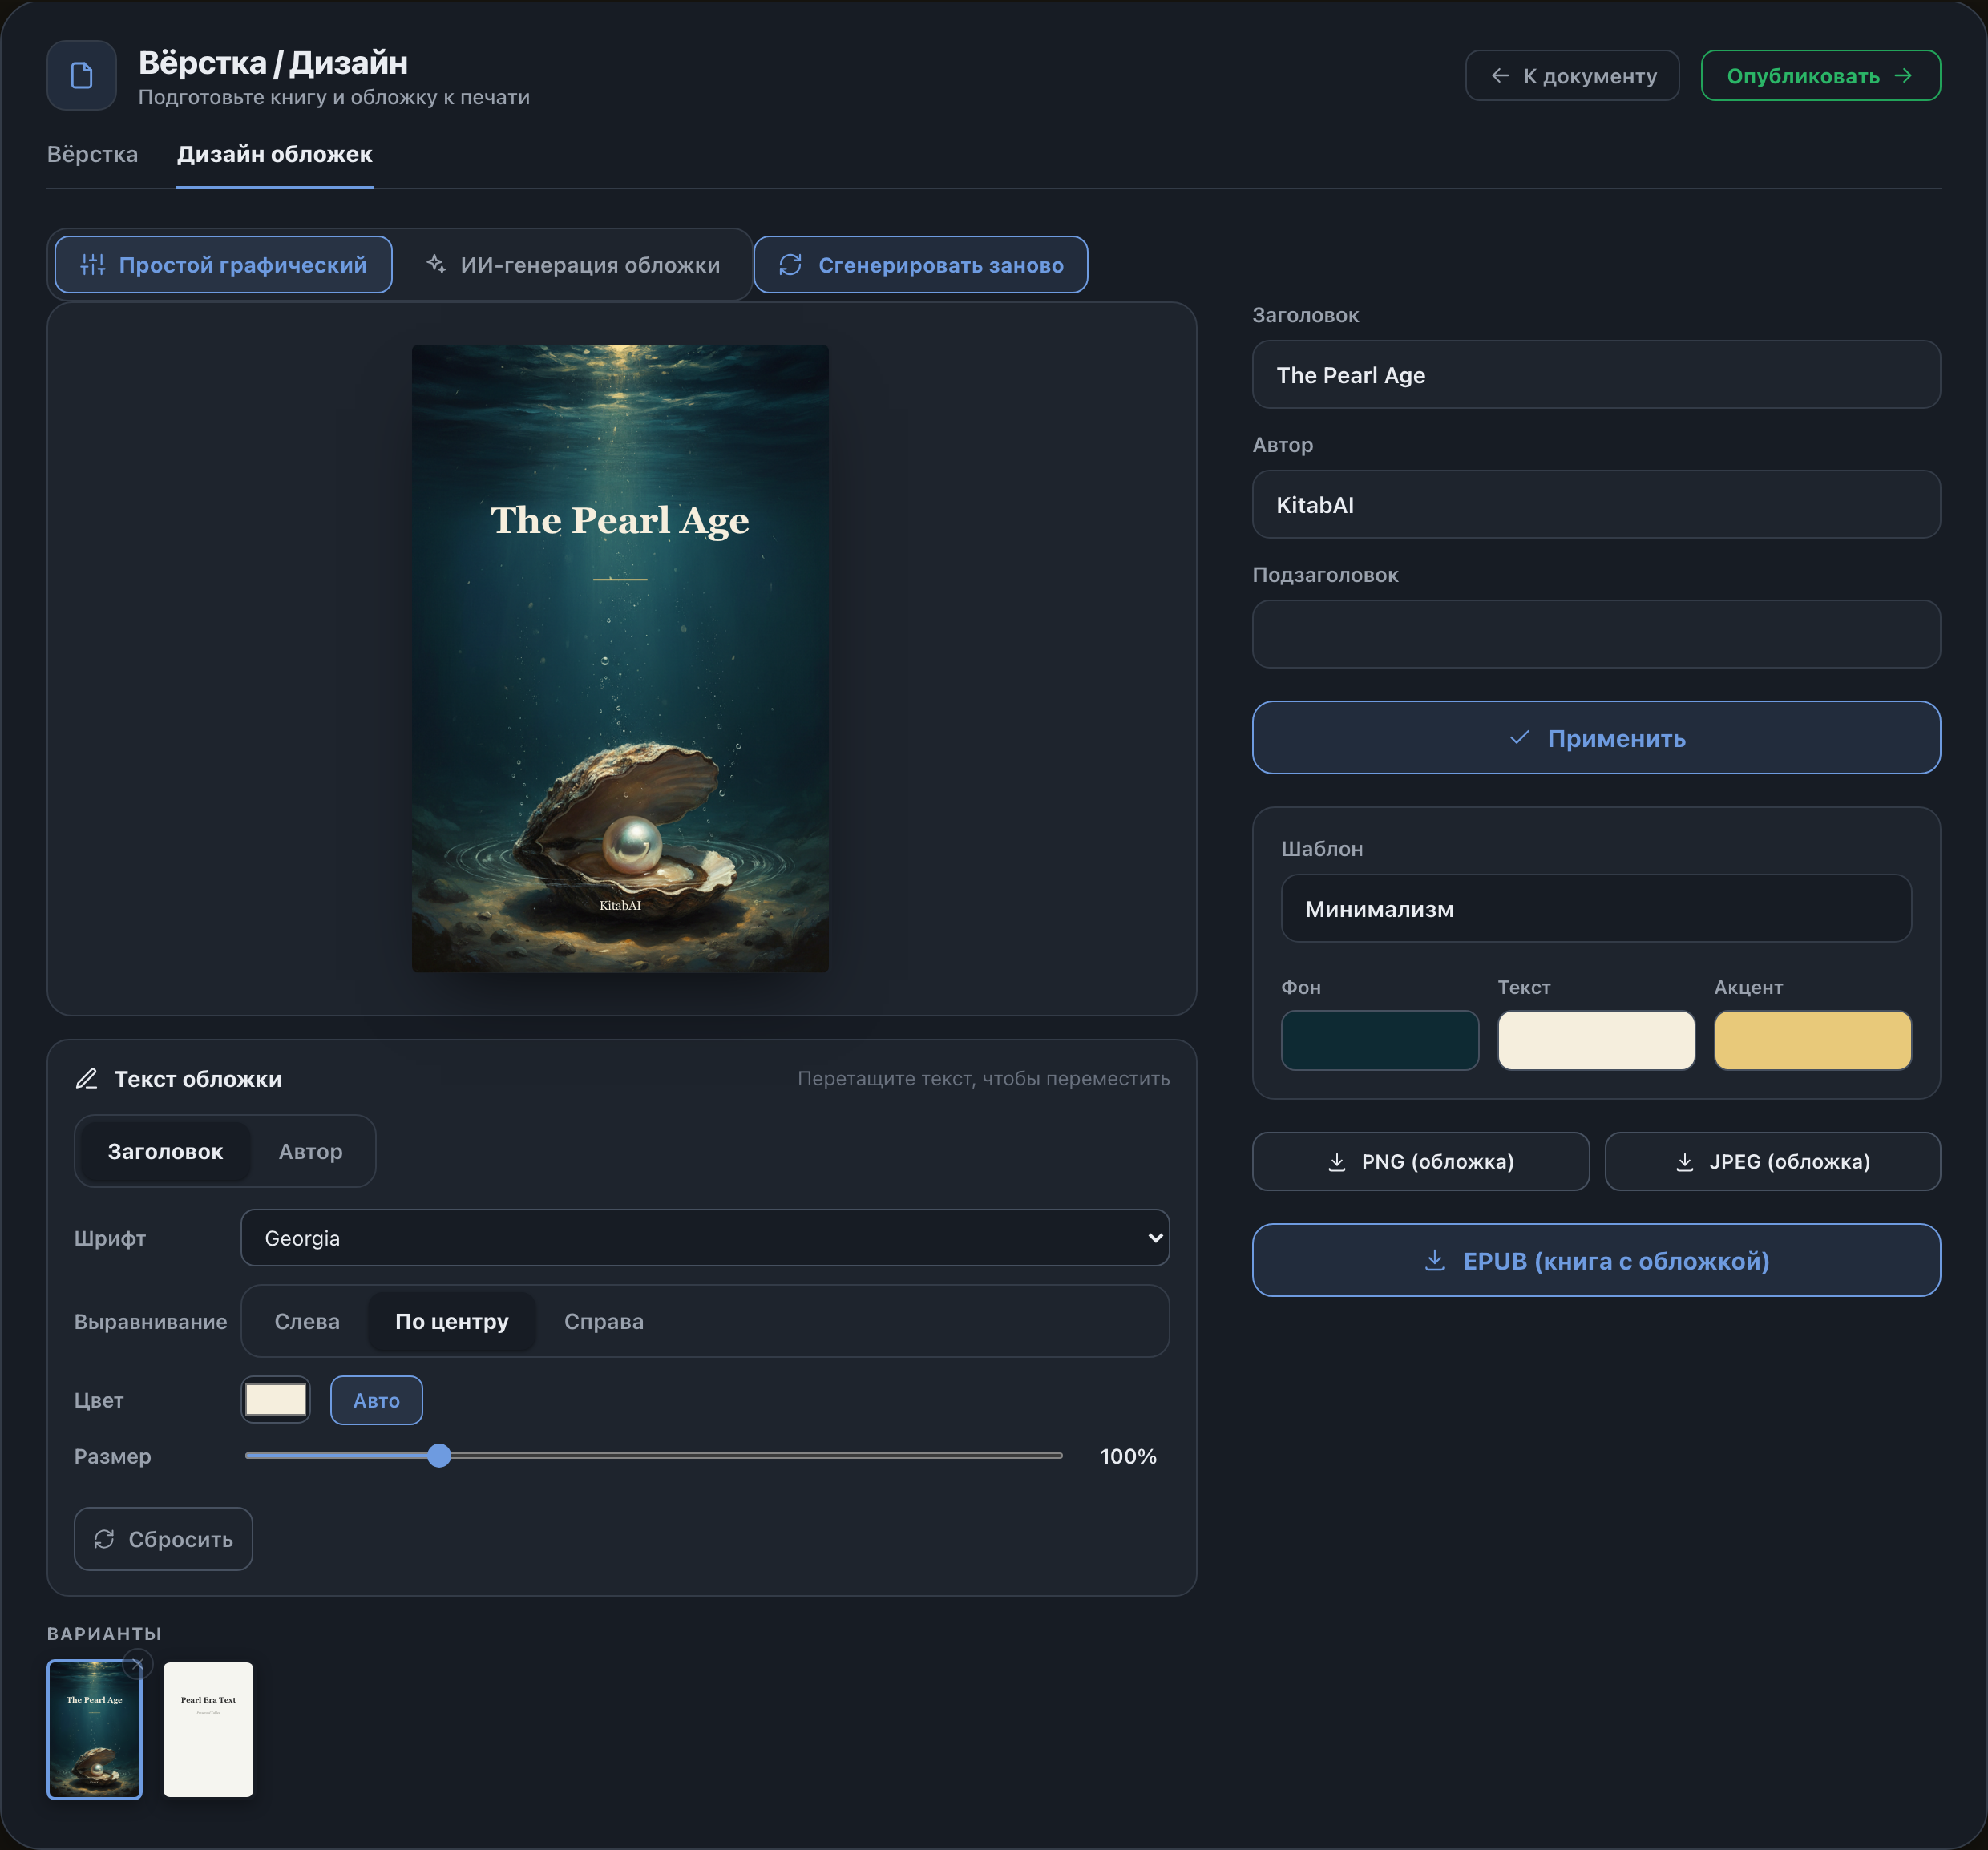Enable Авто color for the title
Viewport: 1988px width, 1850px height.
[x=376, y=1400]
